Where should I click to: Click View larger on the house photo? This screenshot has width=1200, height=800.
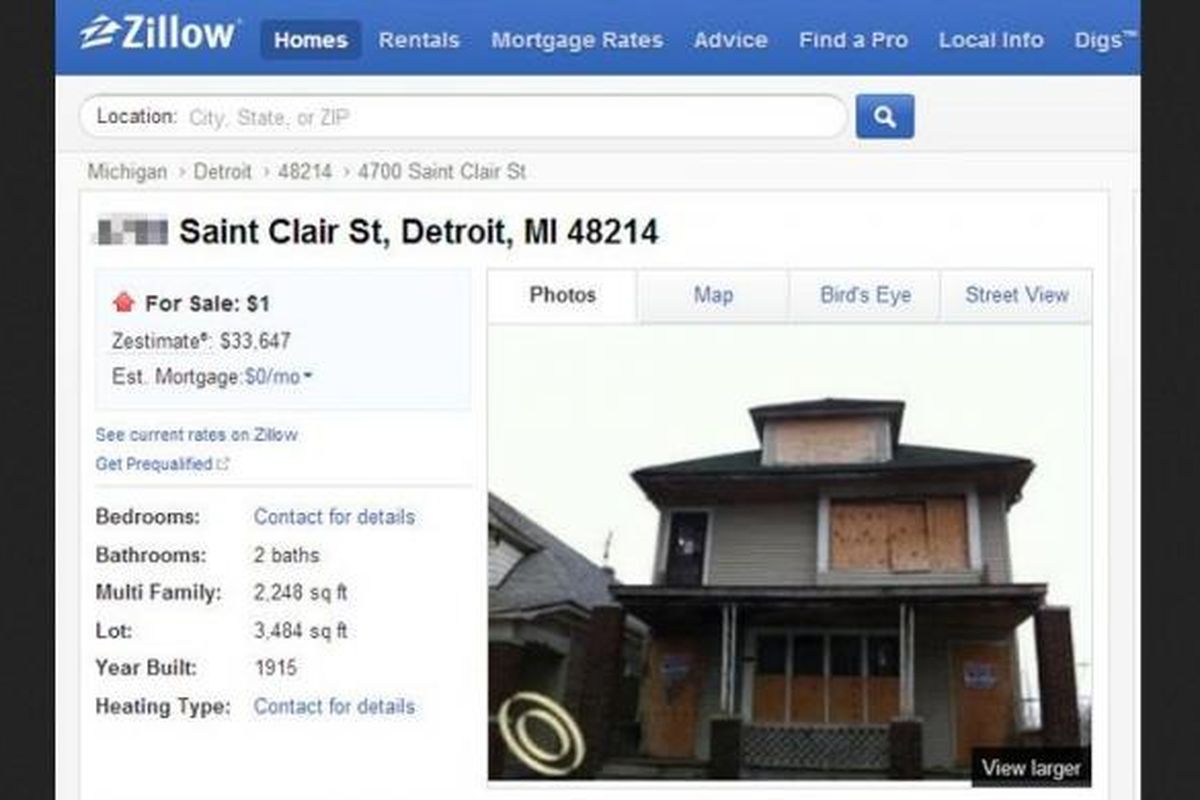point(1031,768)
